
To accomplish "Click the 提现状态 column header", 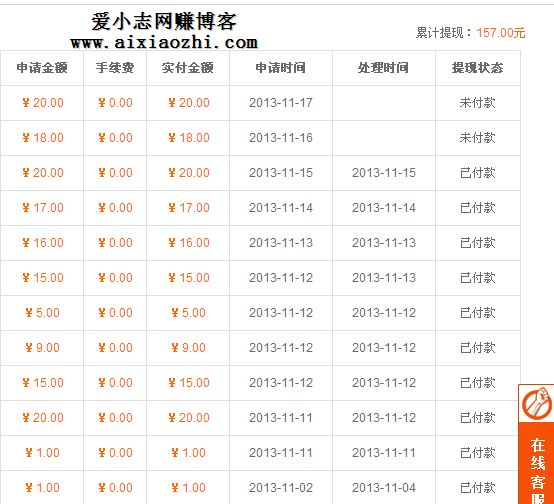I will click(478, 68).
